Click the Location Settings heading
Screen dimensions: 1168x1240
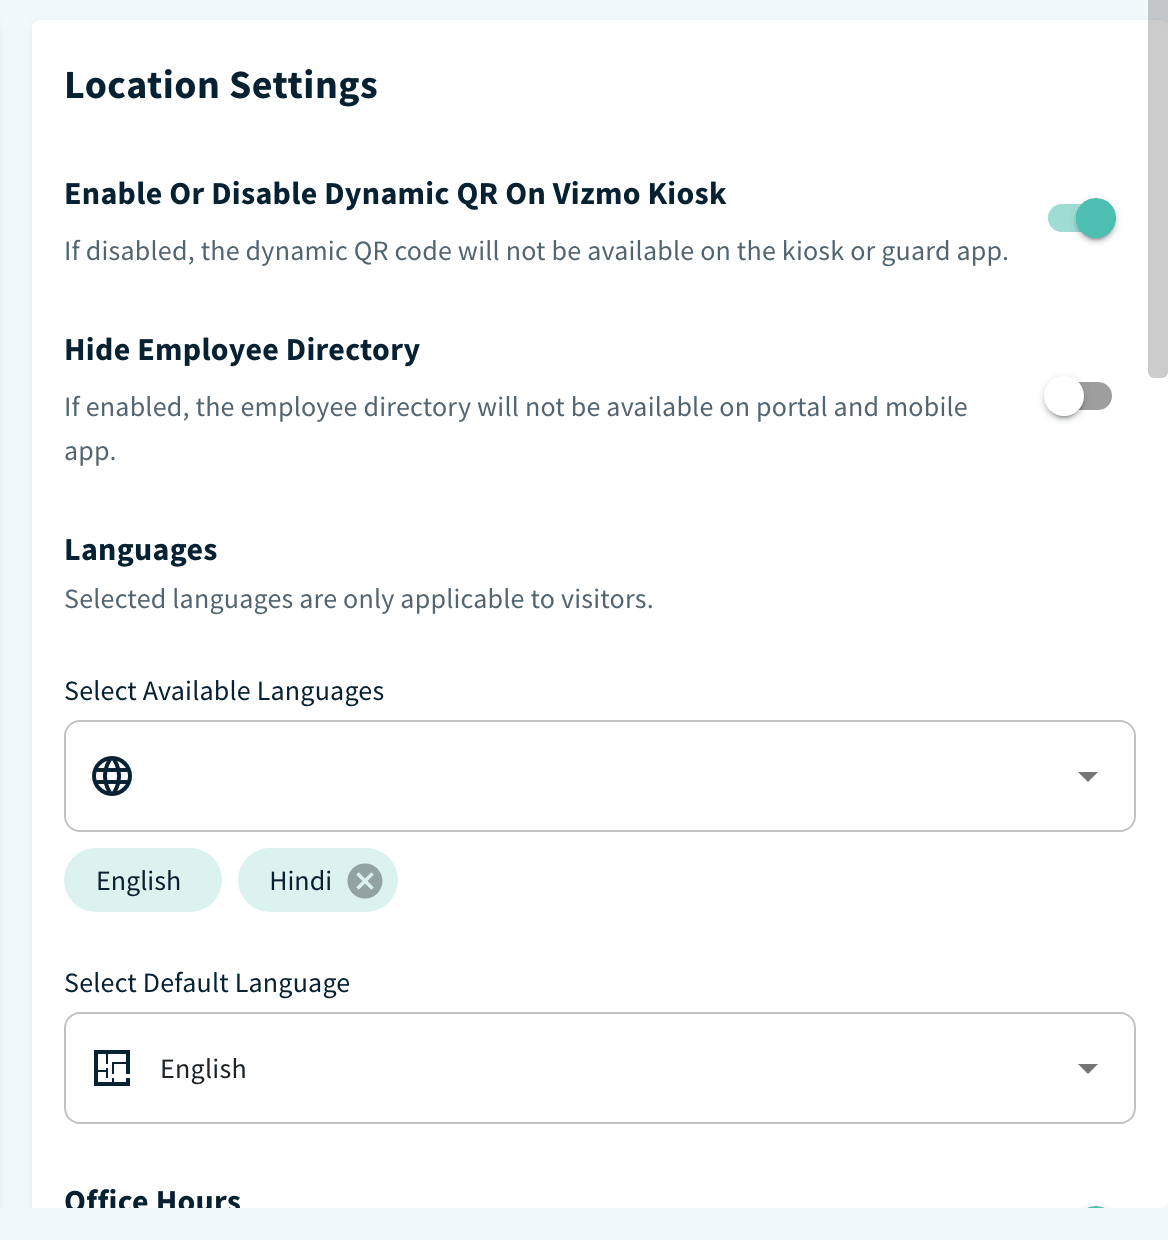[x=221, y=86]
